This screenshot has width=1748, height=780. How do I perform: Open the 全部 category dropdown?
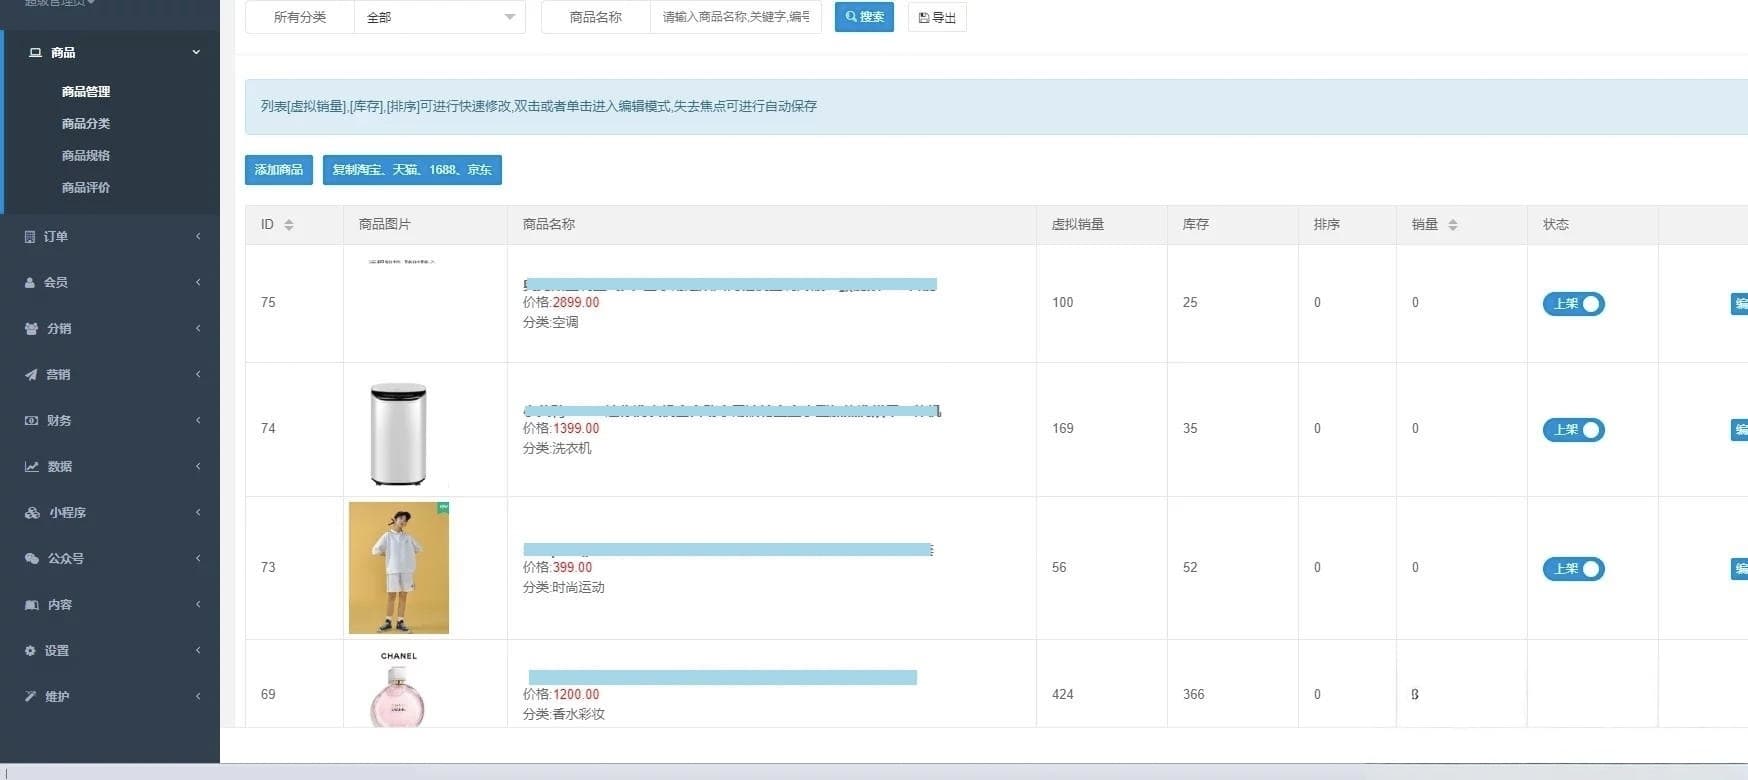(x=440, y=17)
